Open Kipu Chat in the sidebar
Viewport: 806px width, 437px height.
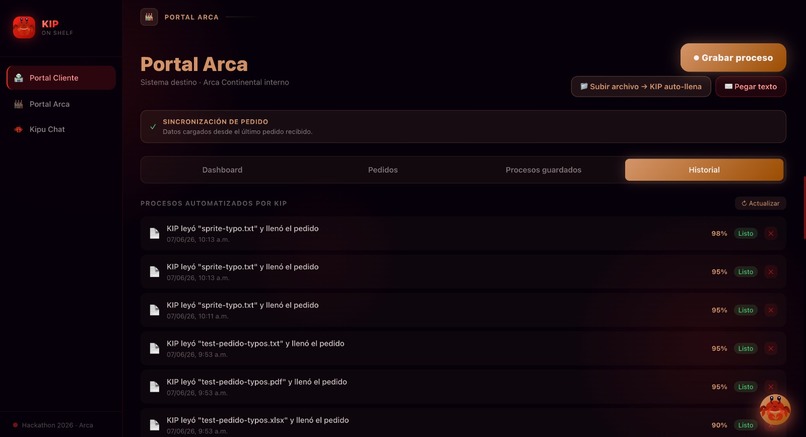pos(61,129)
